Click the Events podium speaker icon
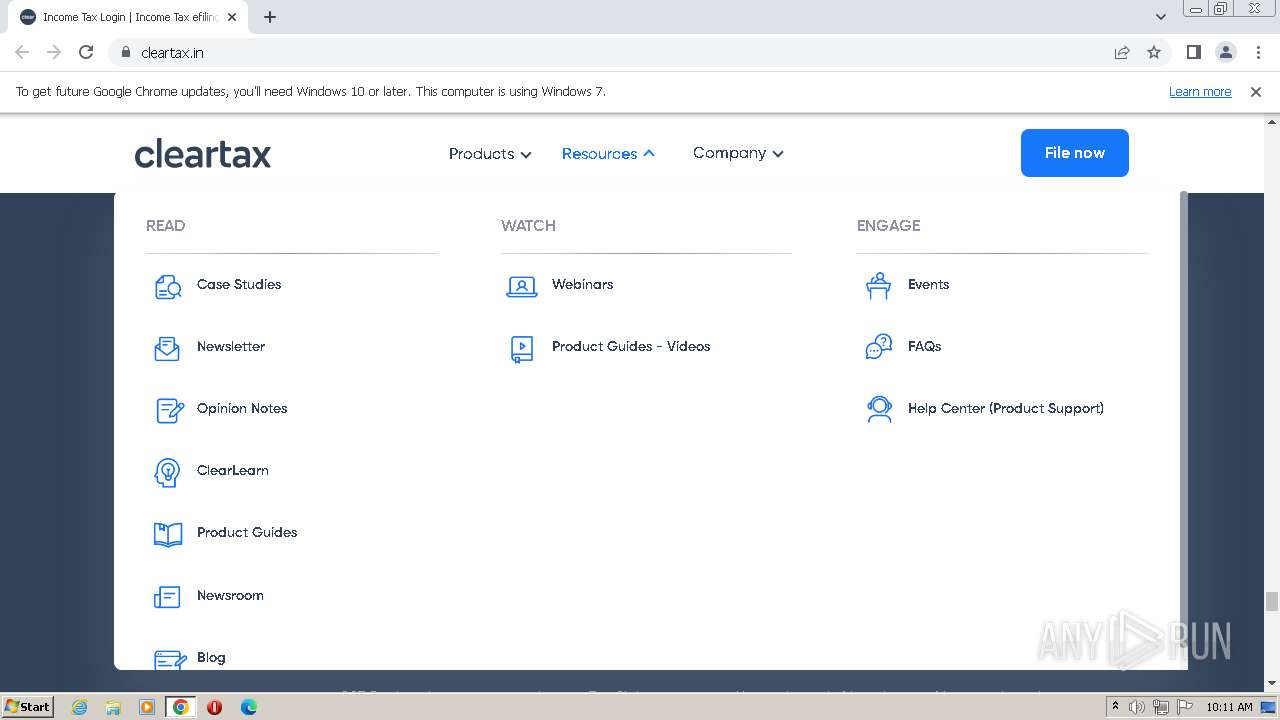Image resolution: width=1280 pixels, height=720 pixels. click(878, 286)
